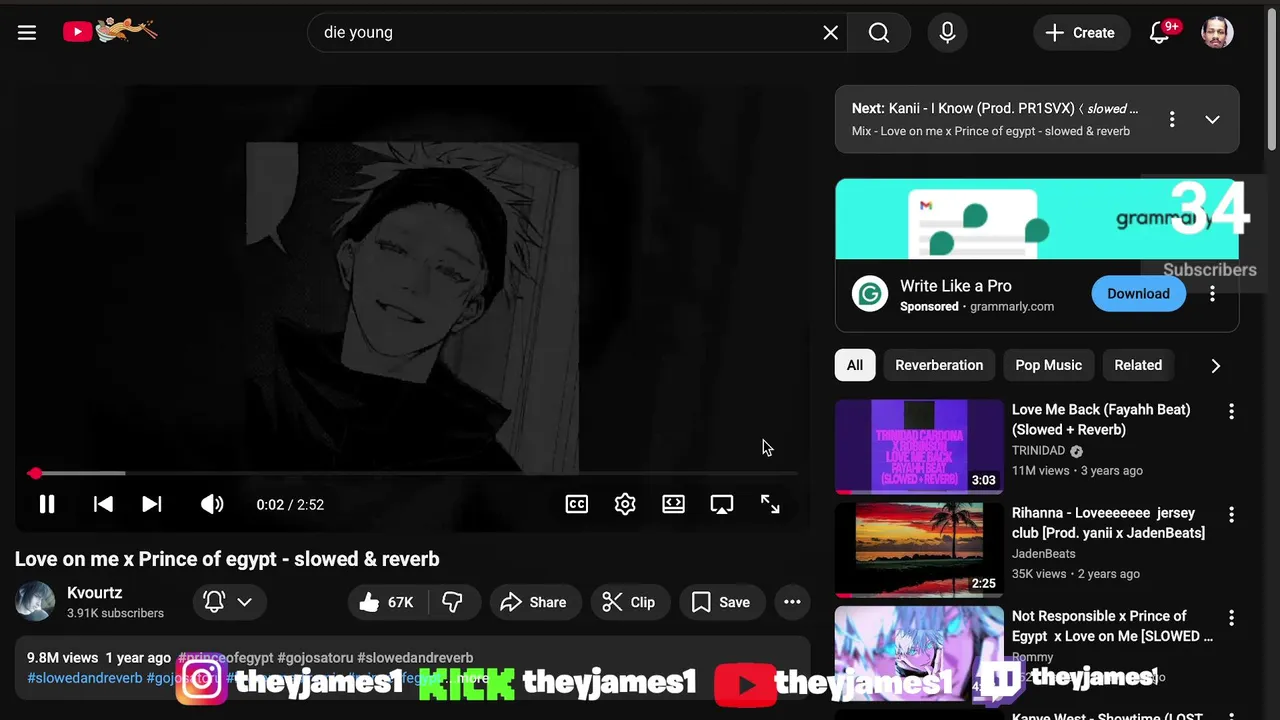Open options for Rihanna jersey club video
The width and height of the screenshot is (1280, 720).
coord(1231,515)
